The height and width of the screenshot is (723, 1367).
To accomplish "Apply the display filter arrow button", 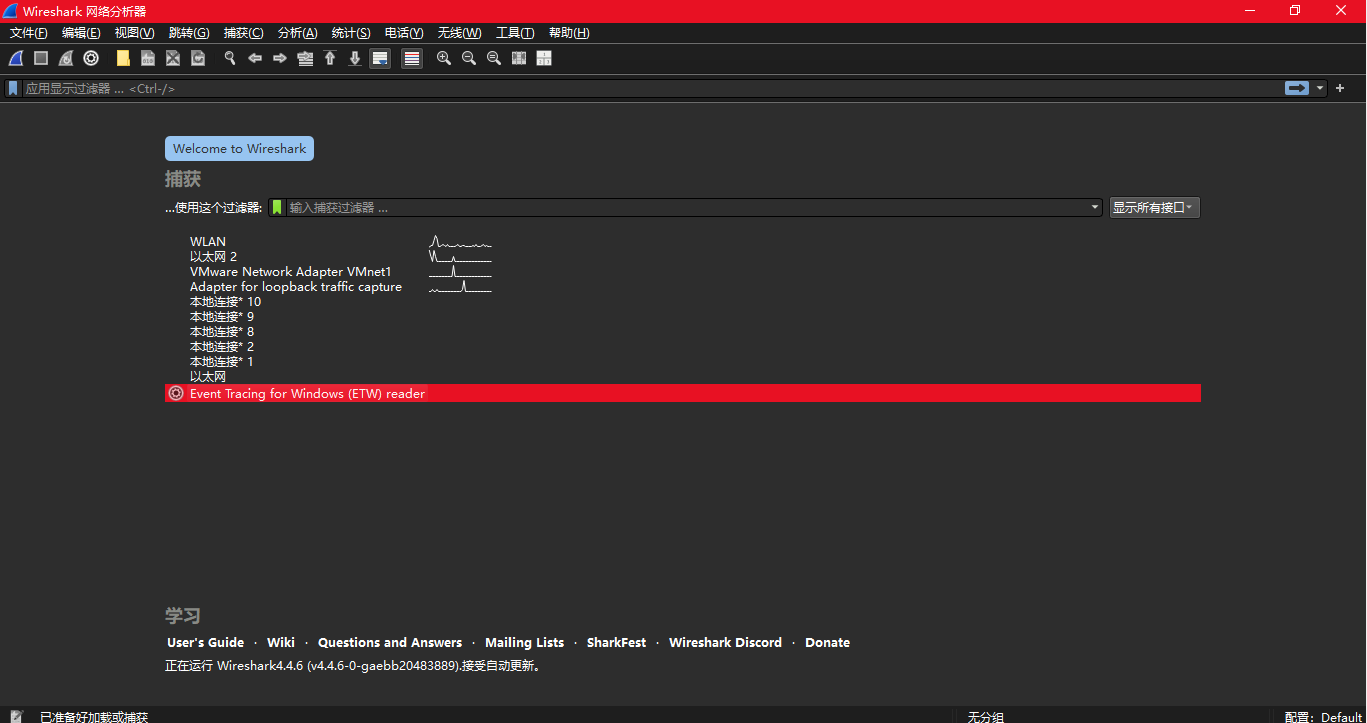I will [1297, 88].
